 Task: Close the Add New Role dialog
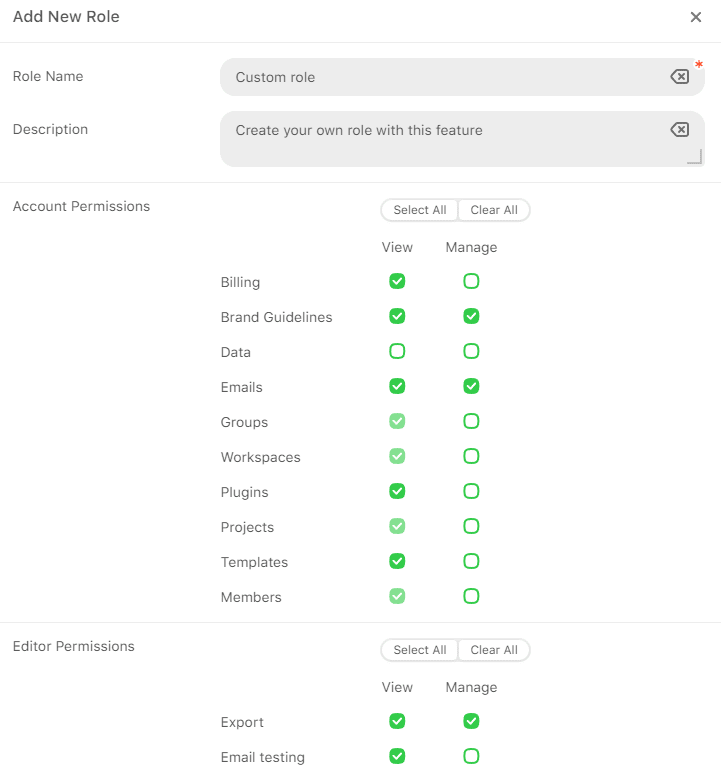(x=696, y=17)
